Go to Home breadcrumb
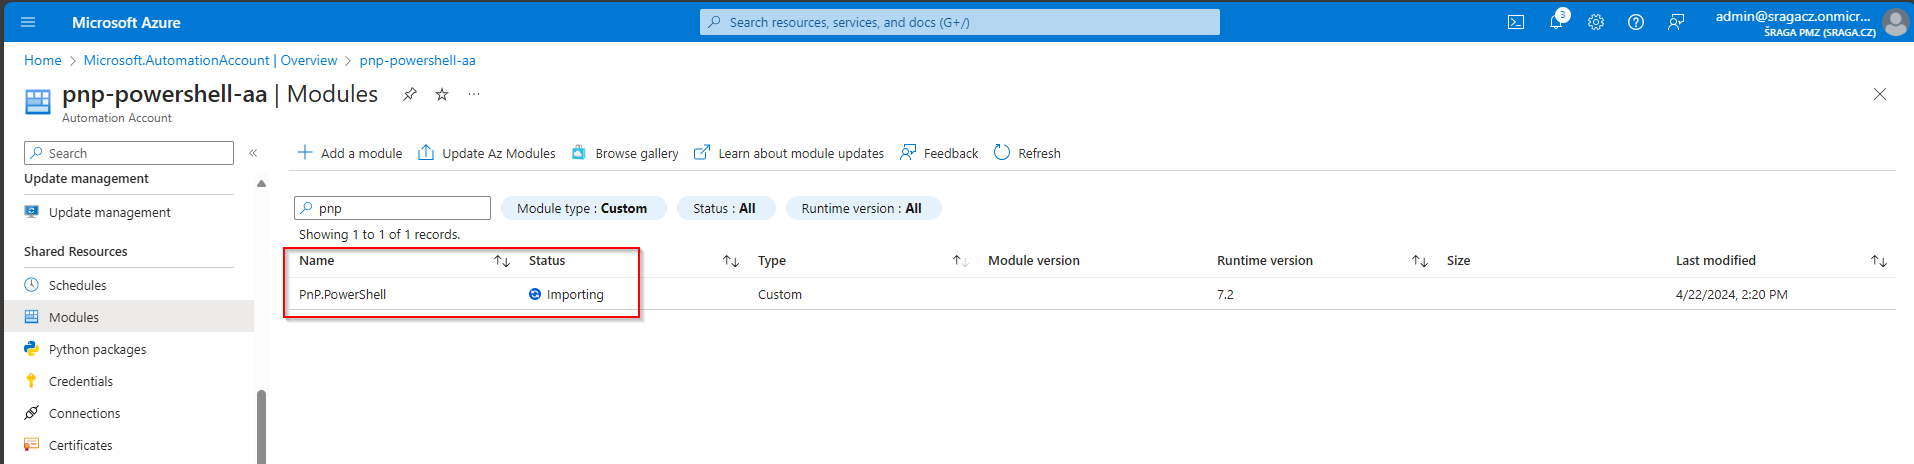1914x464 pixels. (x=43, y=60)
